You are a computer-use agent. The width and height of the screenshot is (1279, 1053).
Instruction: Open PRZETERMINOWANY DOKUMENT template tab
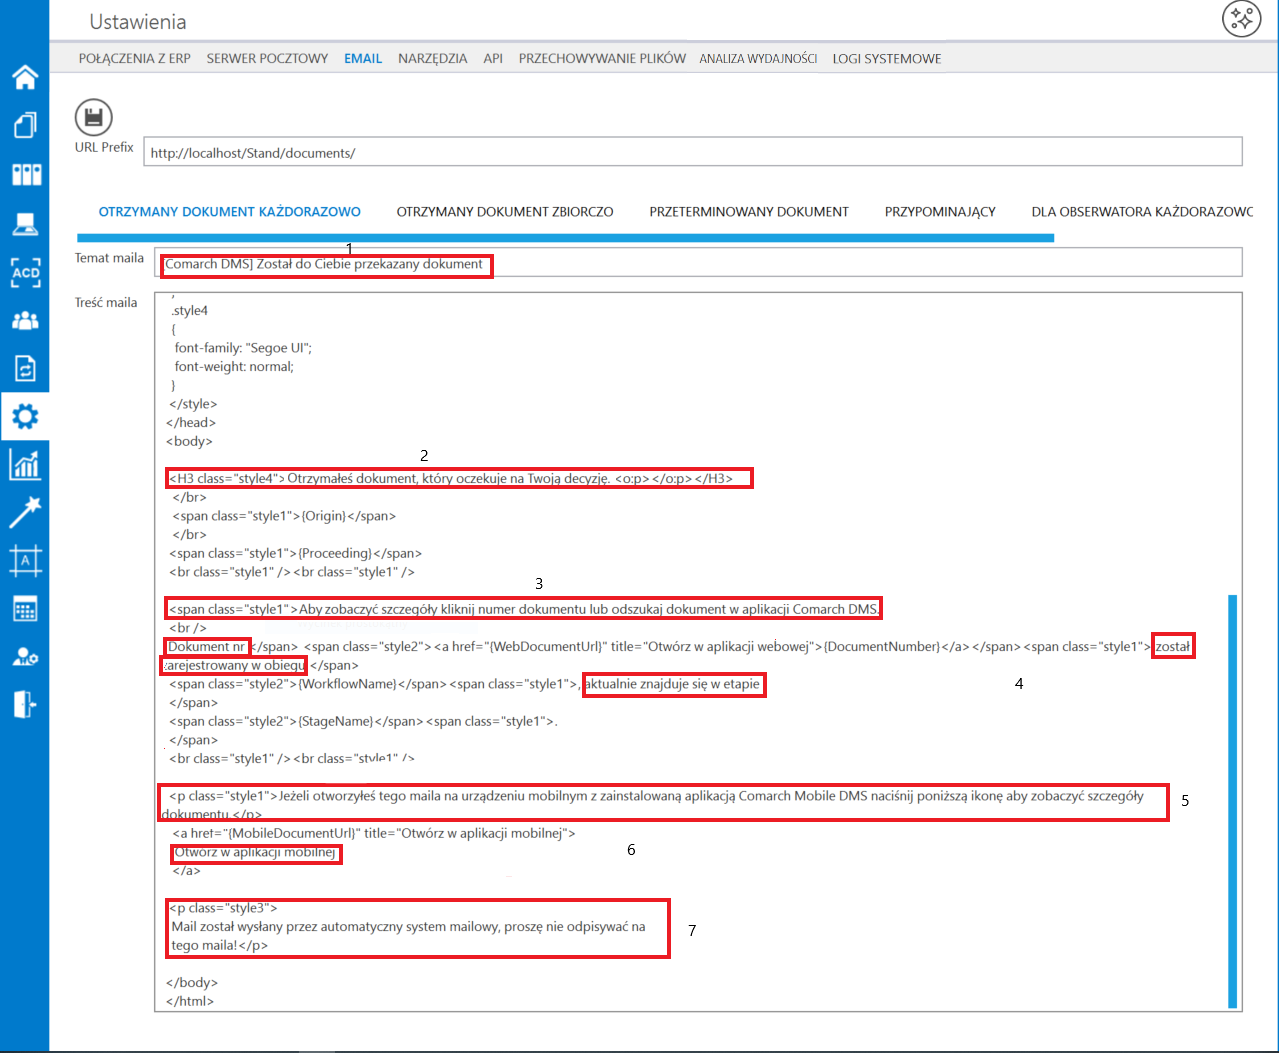pos(749,212)
